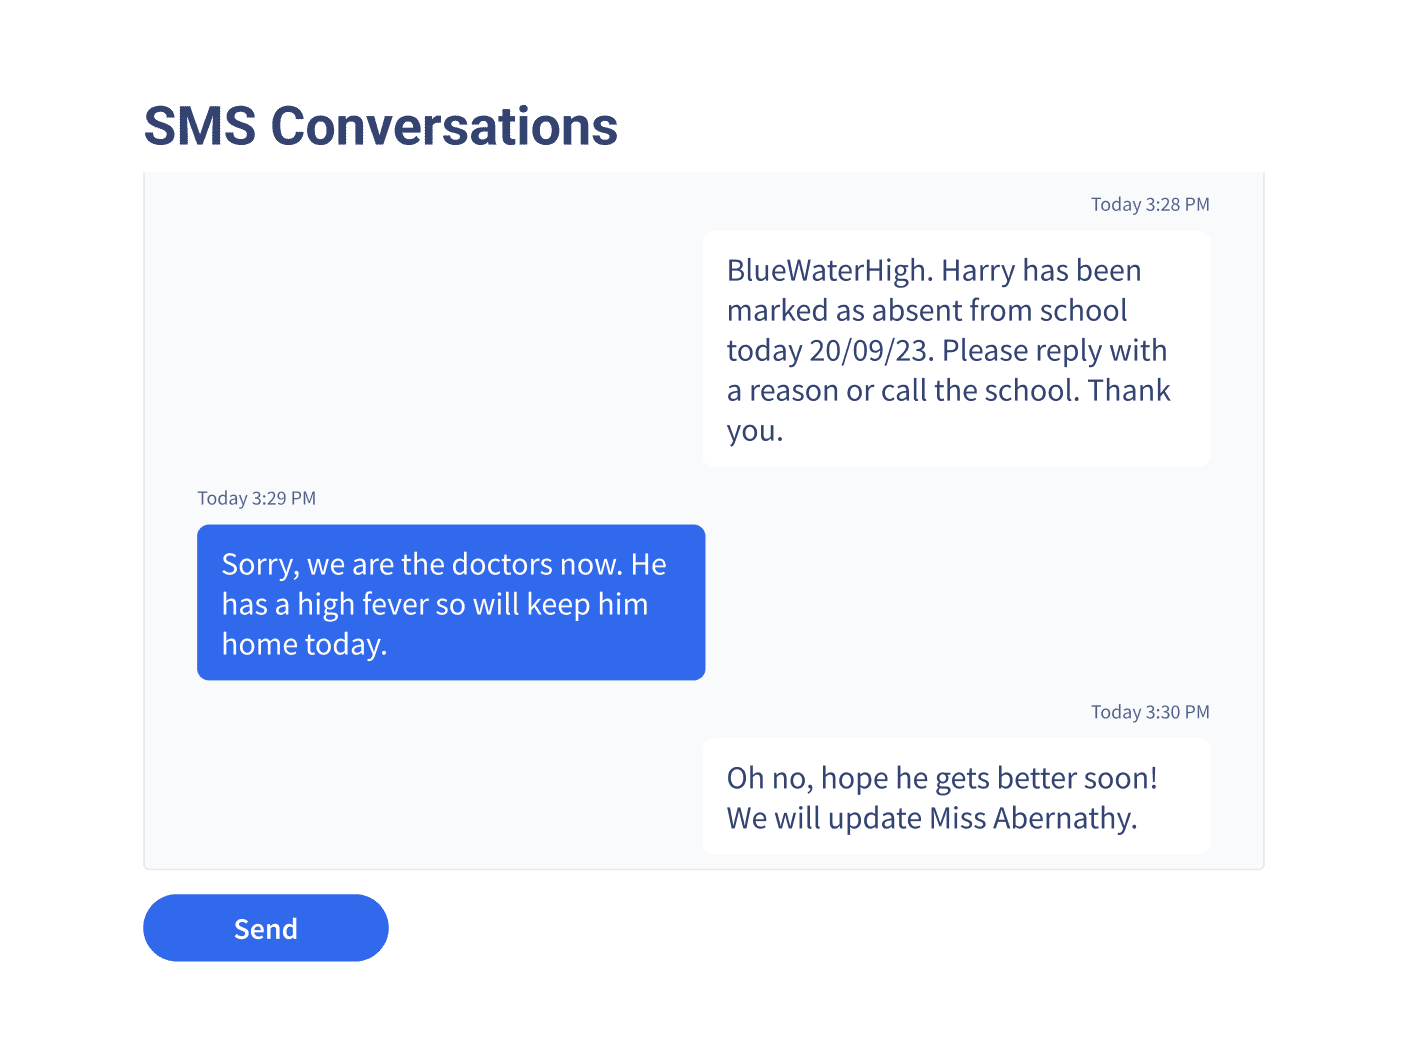This screenshot has height=1056, width=1408.
Task: Click "Please reply with" text in first message
Action: (1054, 351)
